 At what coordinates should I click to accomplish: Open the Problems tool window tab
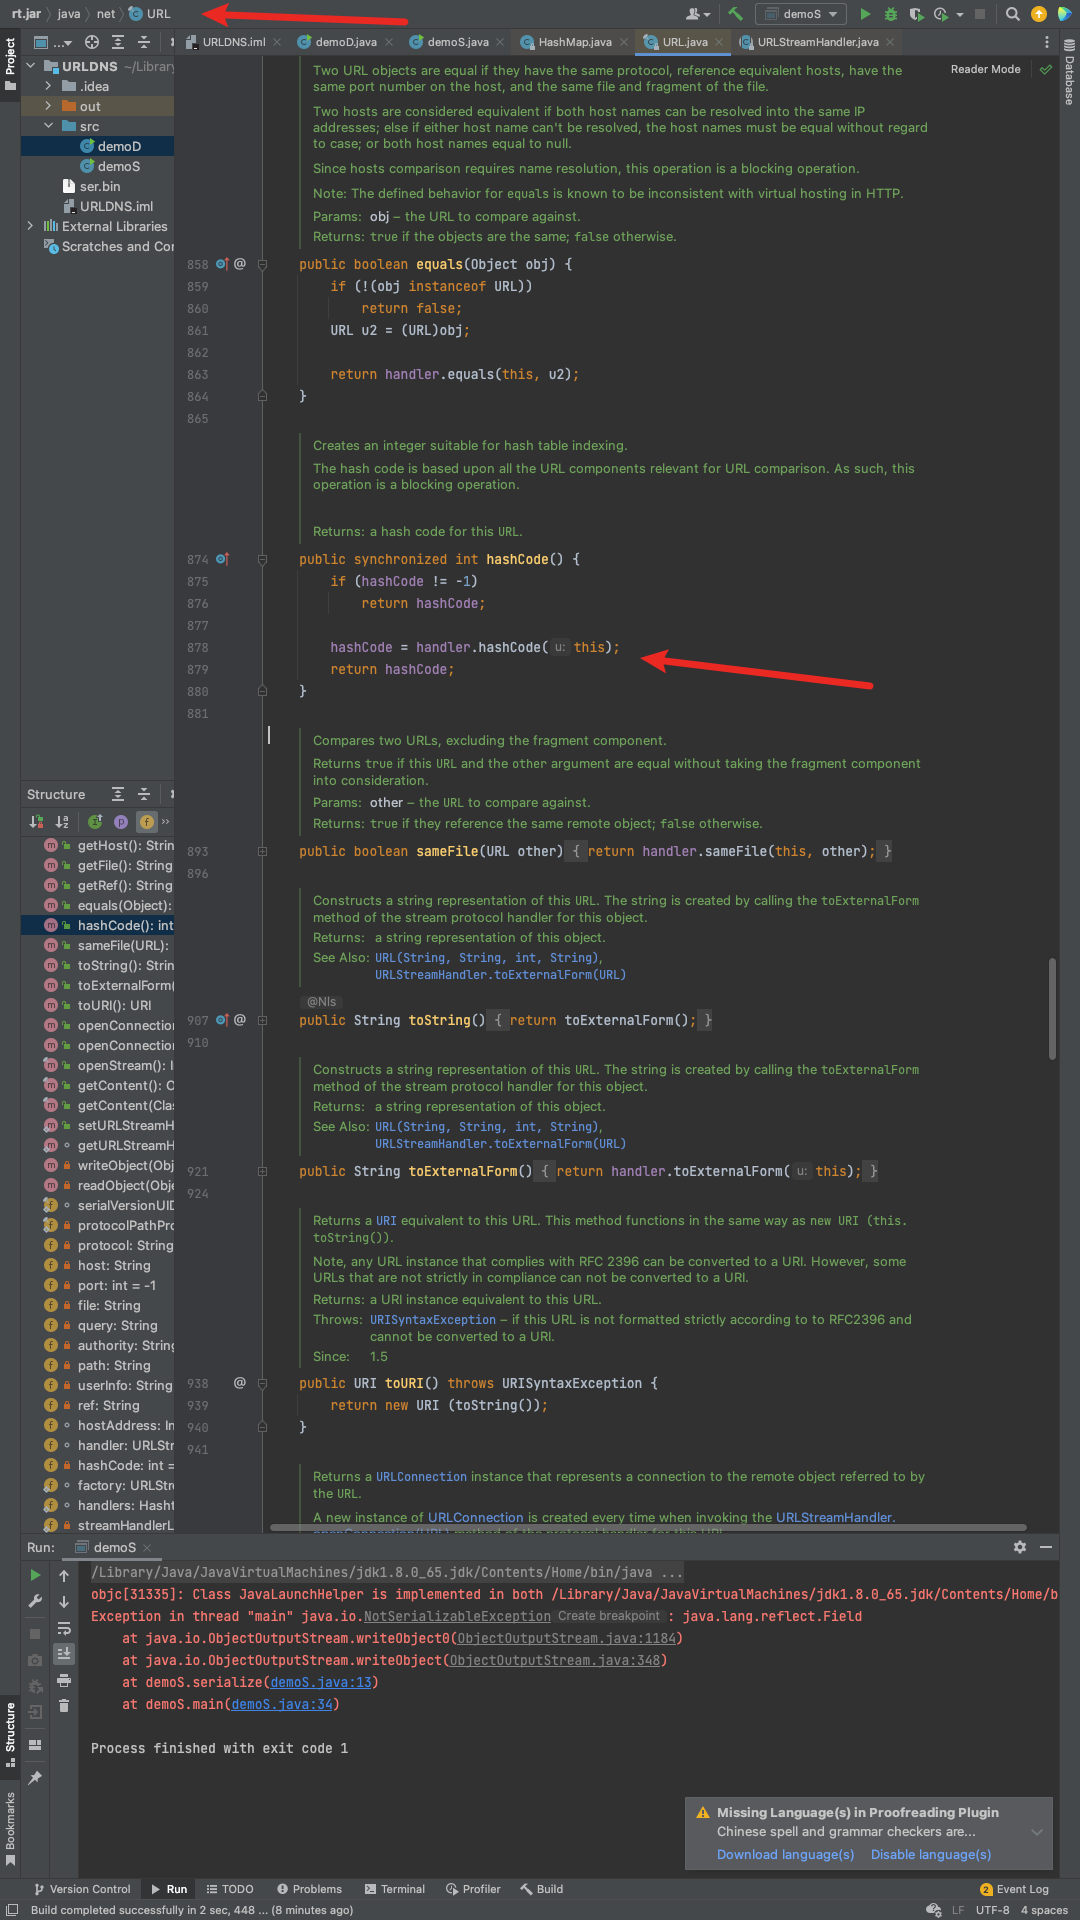(310, 1889)
